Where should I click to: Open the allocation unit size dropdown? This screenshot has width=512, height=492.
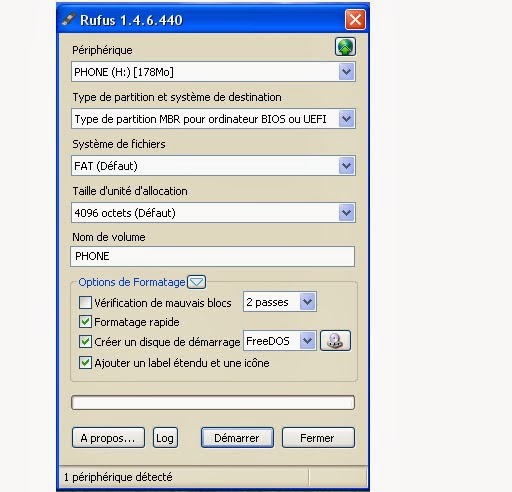click(213, 213)
